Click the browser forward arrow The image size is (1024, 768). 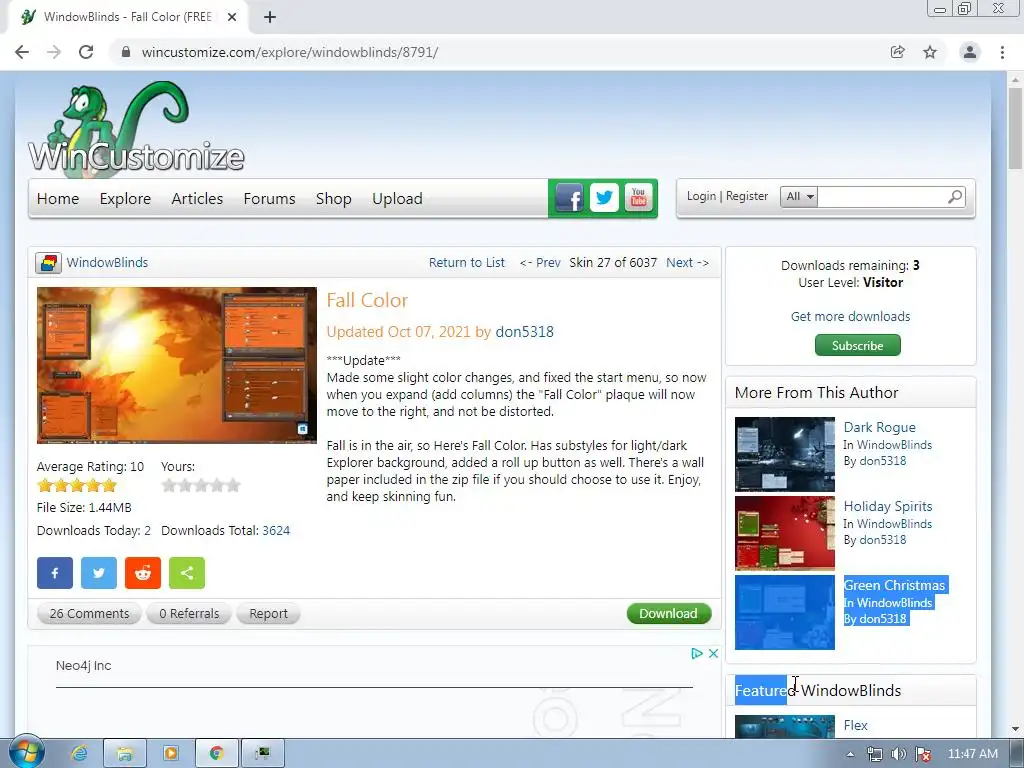(x=54, y=52)
